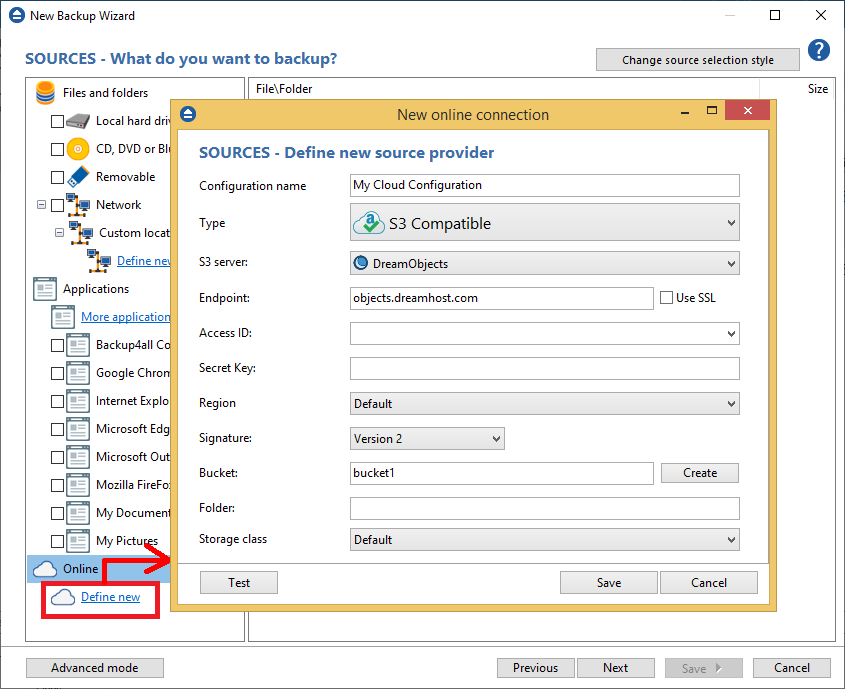This screenshot has width=845, height=689.
Task: Click the Local hard drive icon
Action: click(78, 121)
